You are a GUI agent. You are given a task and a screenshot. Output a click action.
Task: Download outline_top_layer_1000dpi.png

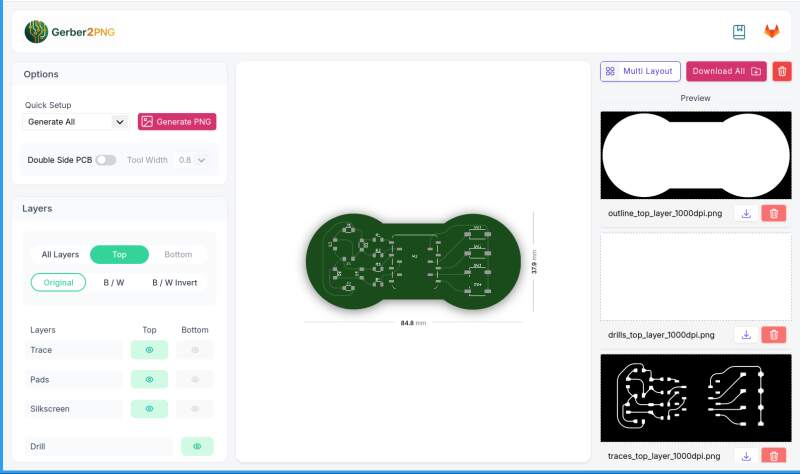click(746, 213)
